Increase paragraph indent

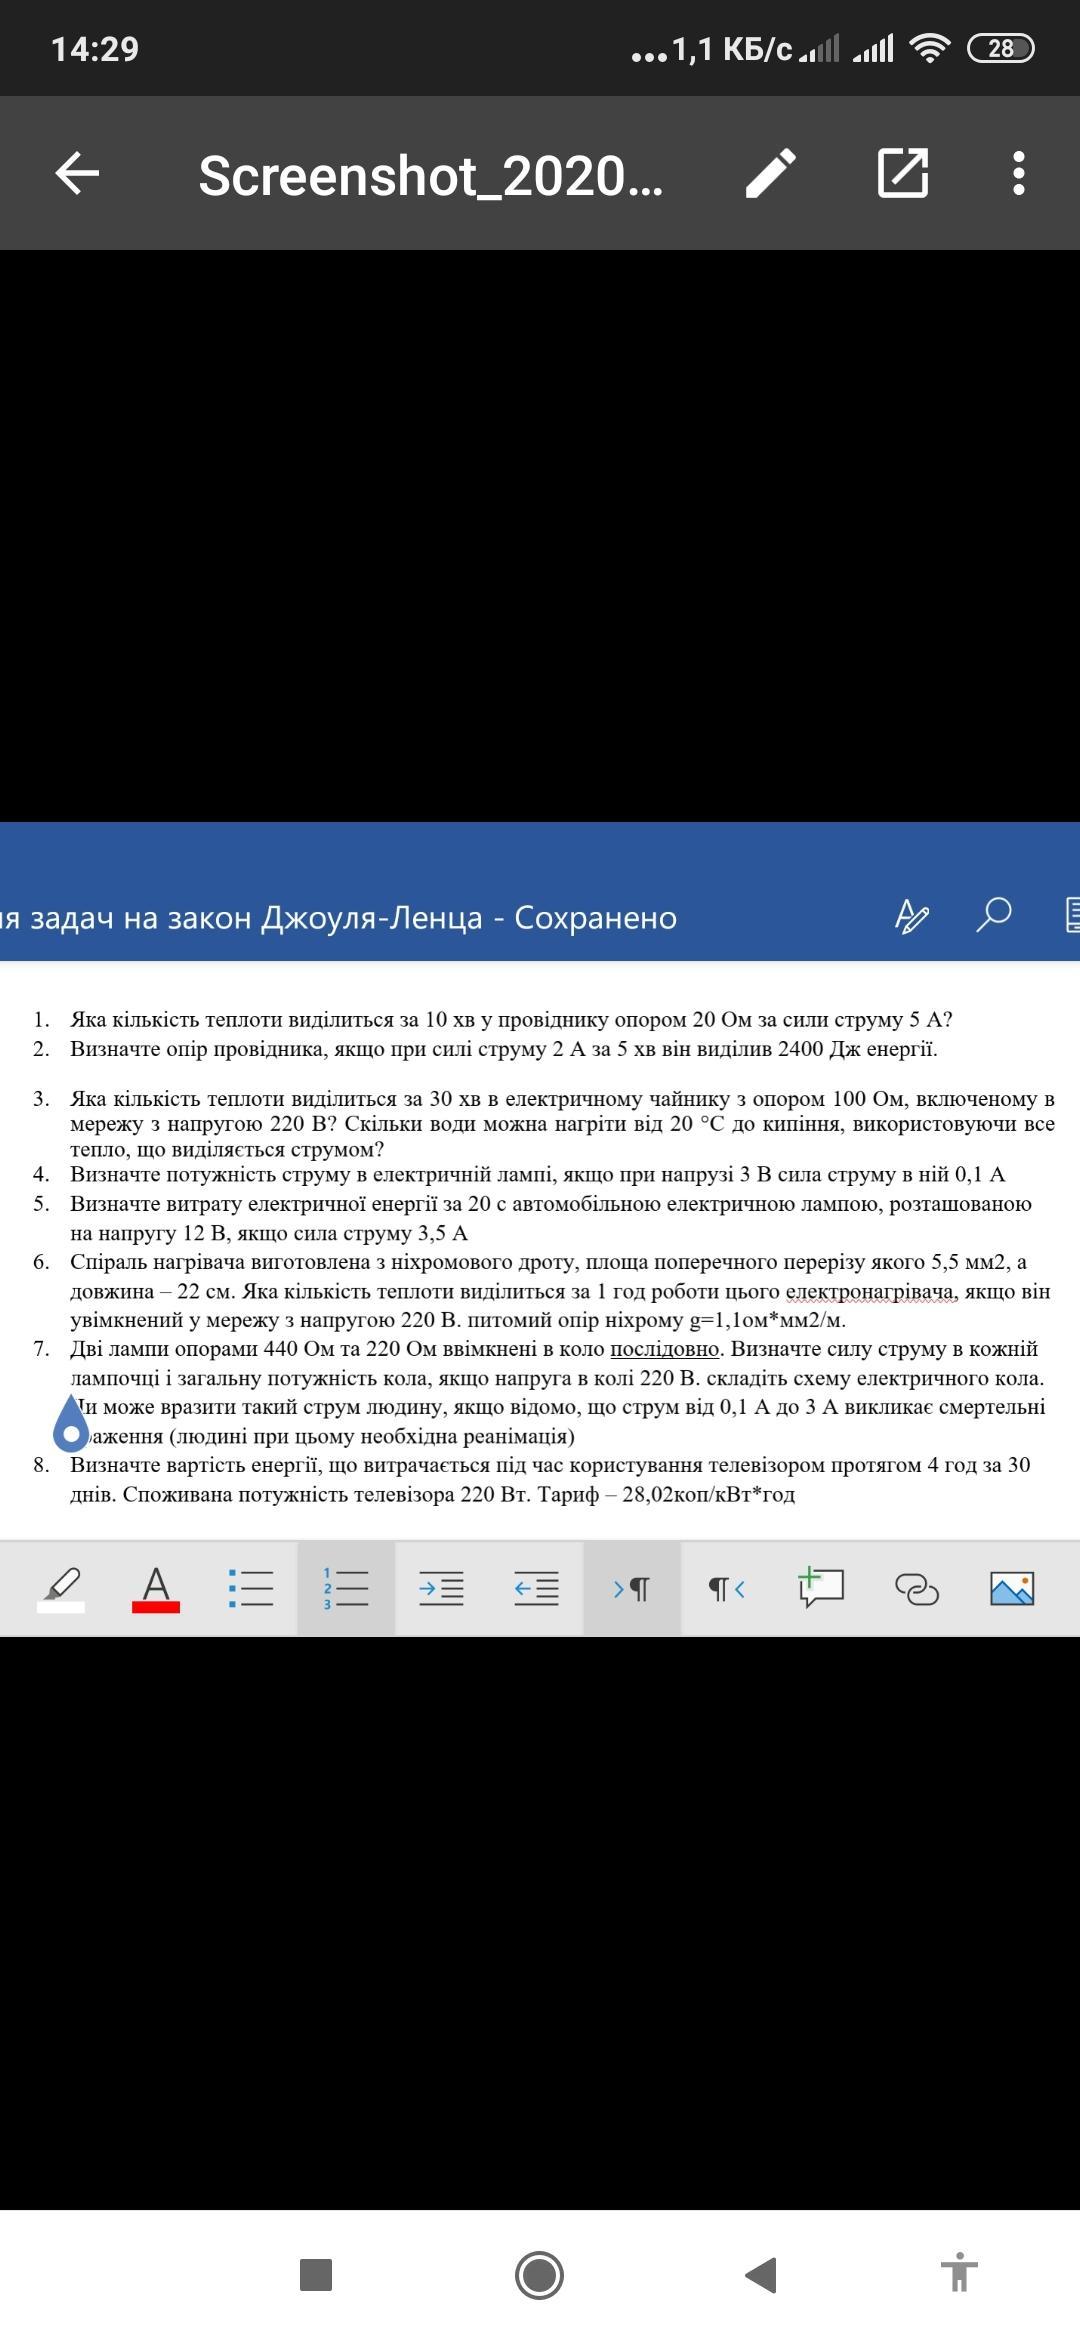click(x=441, y=1588)
